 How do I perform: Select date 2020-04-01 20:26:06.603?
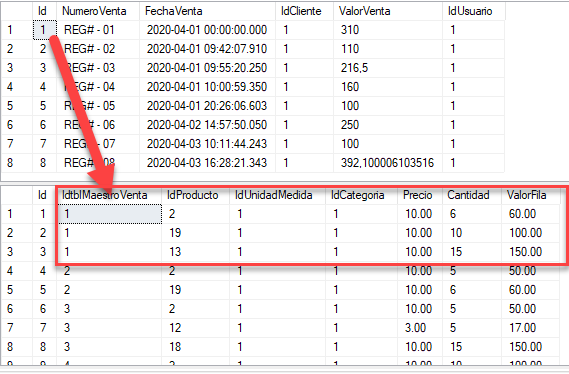[x=208, y=106]
